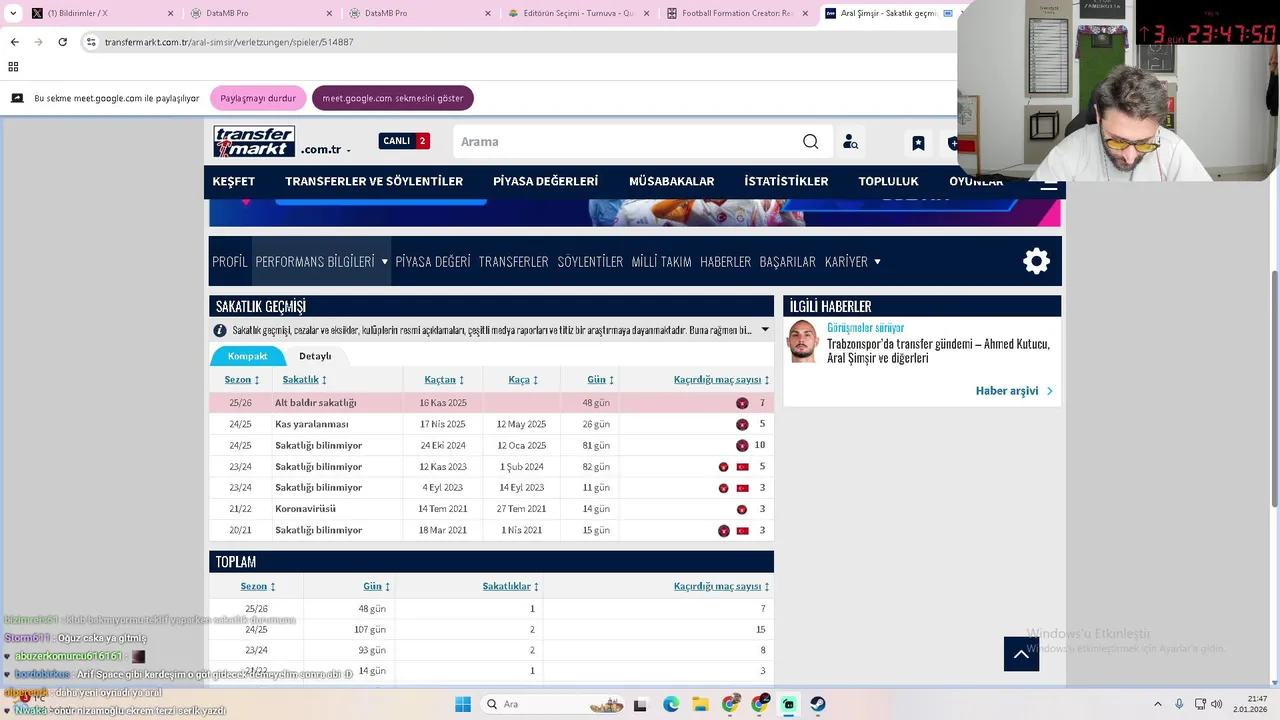Open the Piyasa Değeri tab
Viewport: 1280px width, 720px height.
(x=432, y=262)
